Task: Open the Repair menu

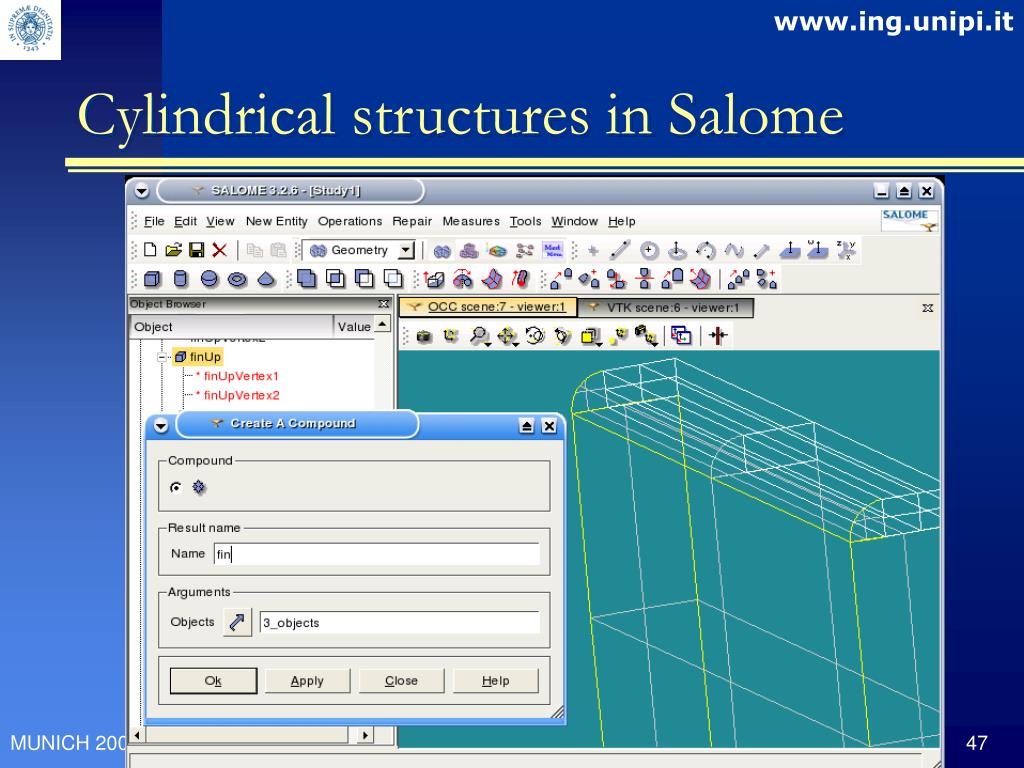Action: coord(412,221)
